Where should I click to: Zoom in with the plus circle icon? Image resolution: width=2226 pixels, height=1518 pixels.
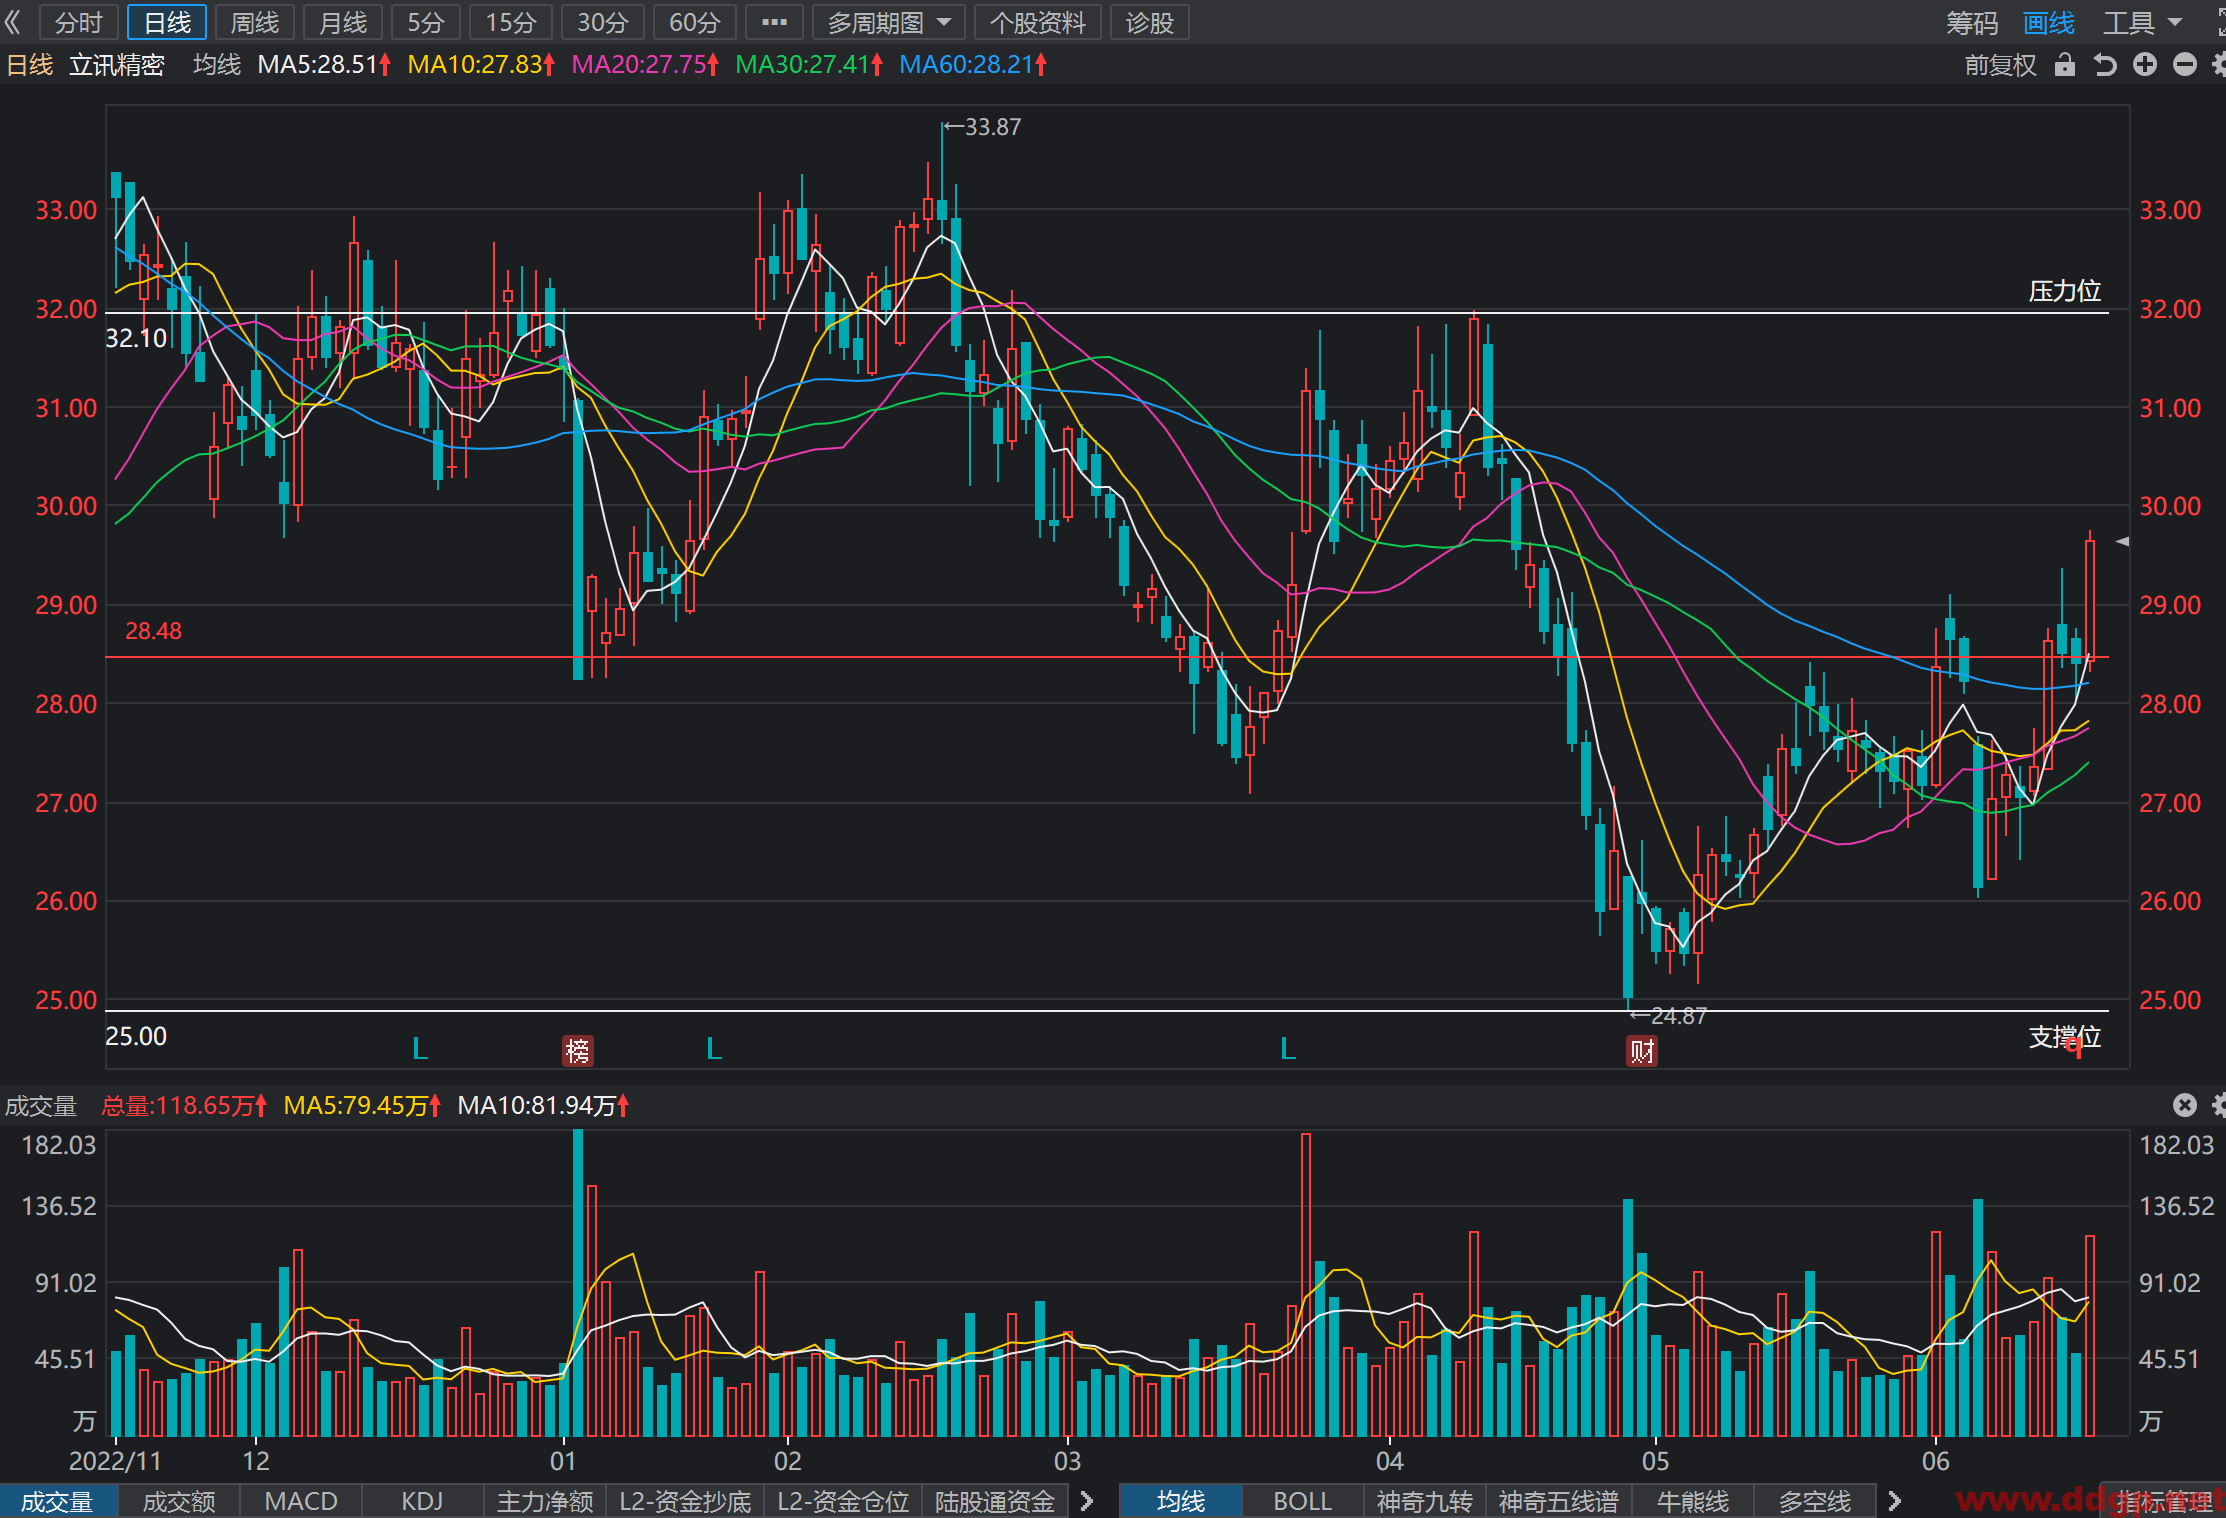(2145, 65)
